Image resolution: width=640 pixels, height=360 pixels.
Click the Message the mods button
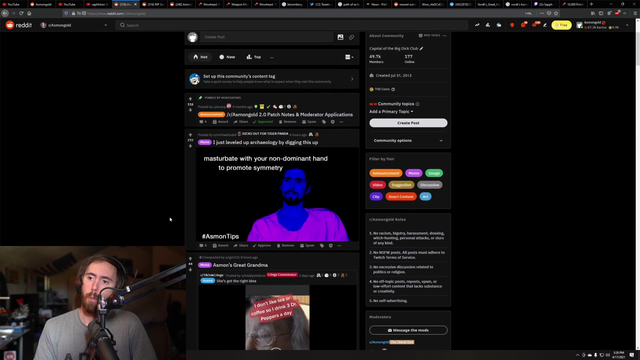(408, 330)
